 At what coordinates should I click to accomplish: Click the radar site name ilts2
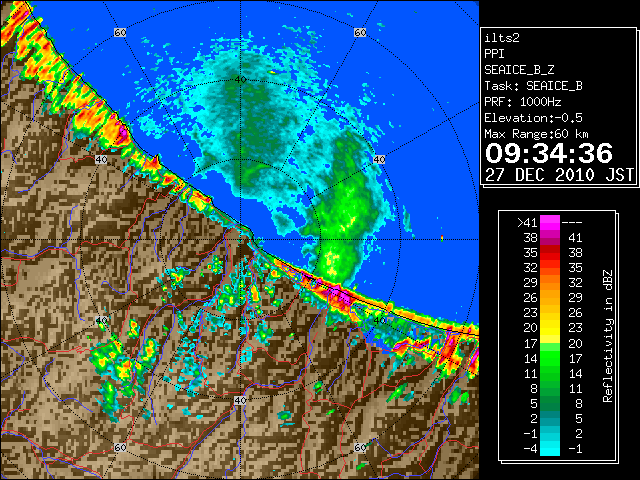[502, 38]
